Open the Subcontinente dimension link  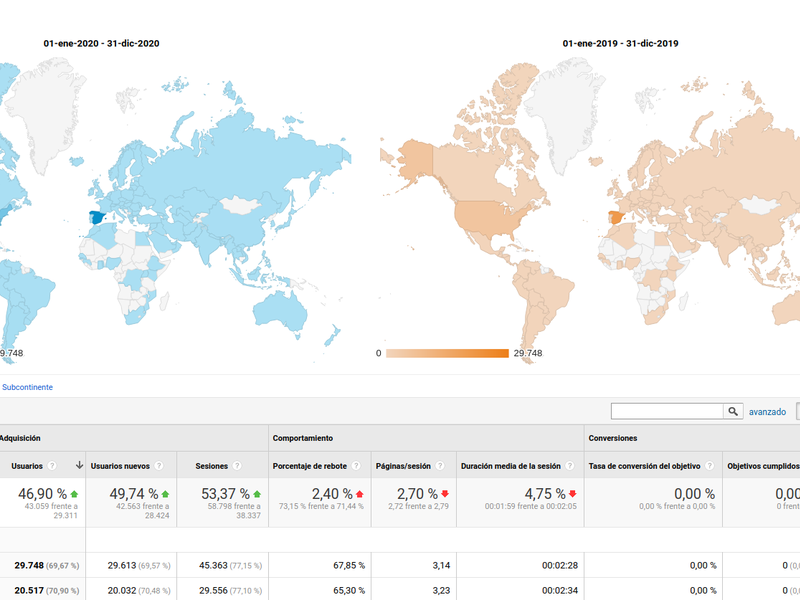pyautogui.click(x=27, y=387)
